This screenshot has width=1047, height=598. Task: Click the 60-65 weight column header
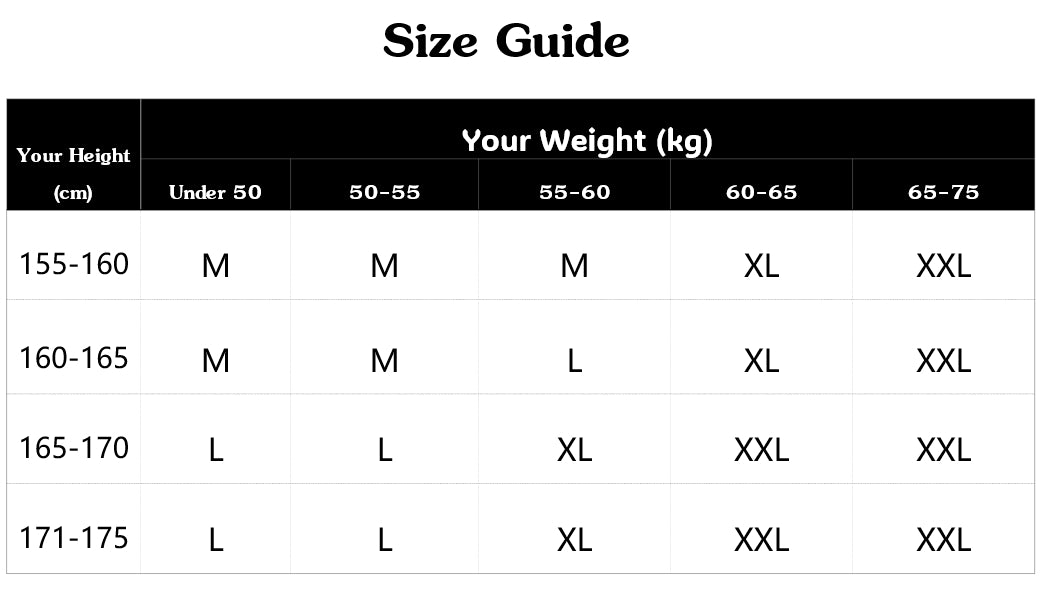point(761,192)
